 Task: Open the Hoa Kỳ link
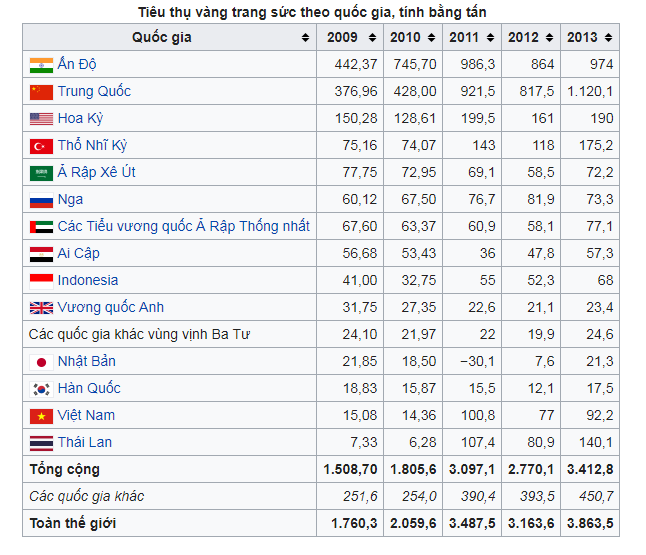[80, 118]
